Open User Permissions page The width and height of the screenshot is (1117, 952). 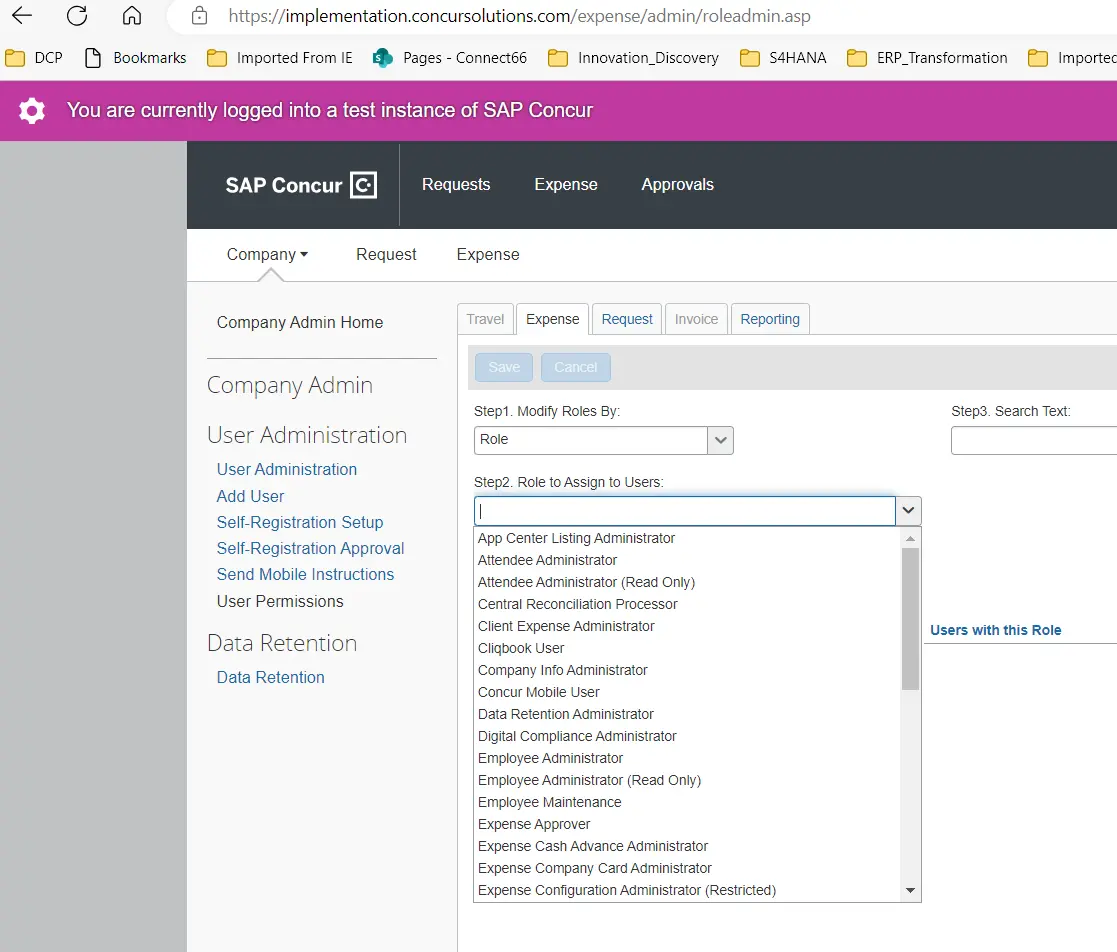(x=280, y=601)
